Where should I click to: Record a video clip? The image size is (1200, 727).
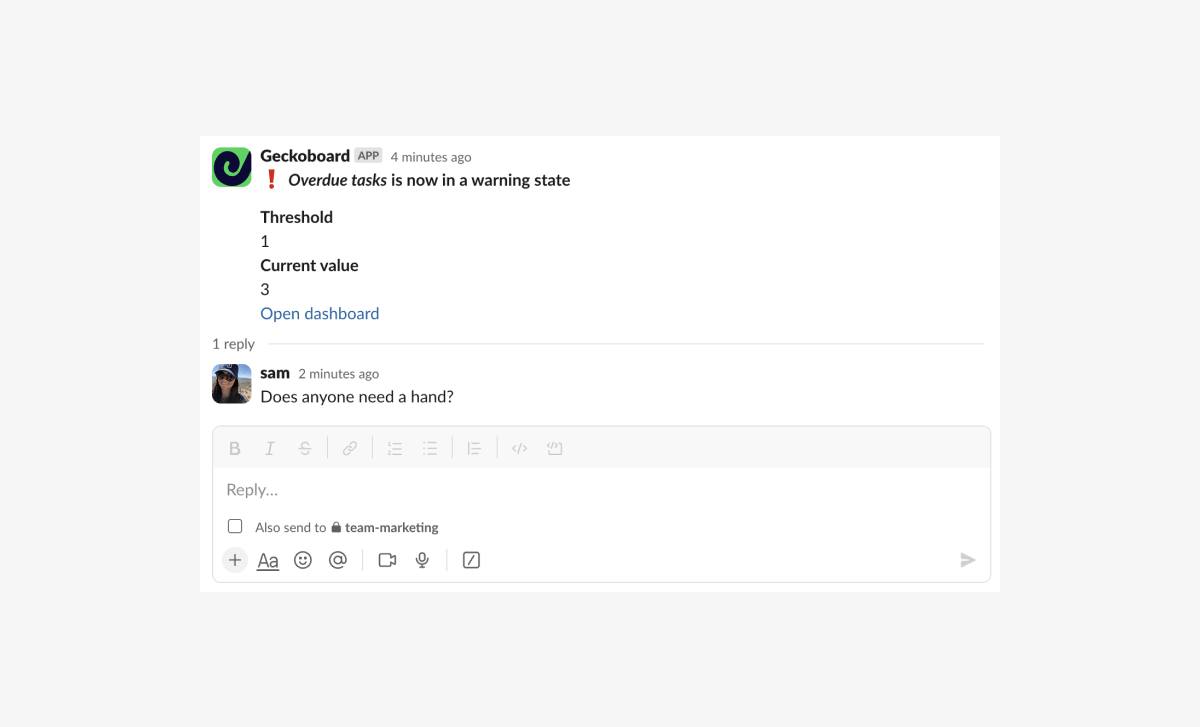[388, 560]
